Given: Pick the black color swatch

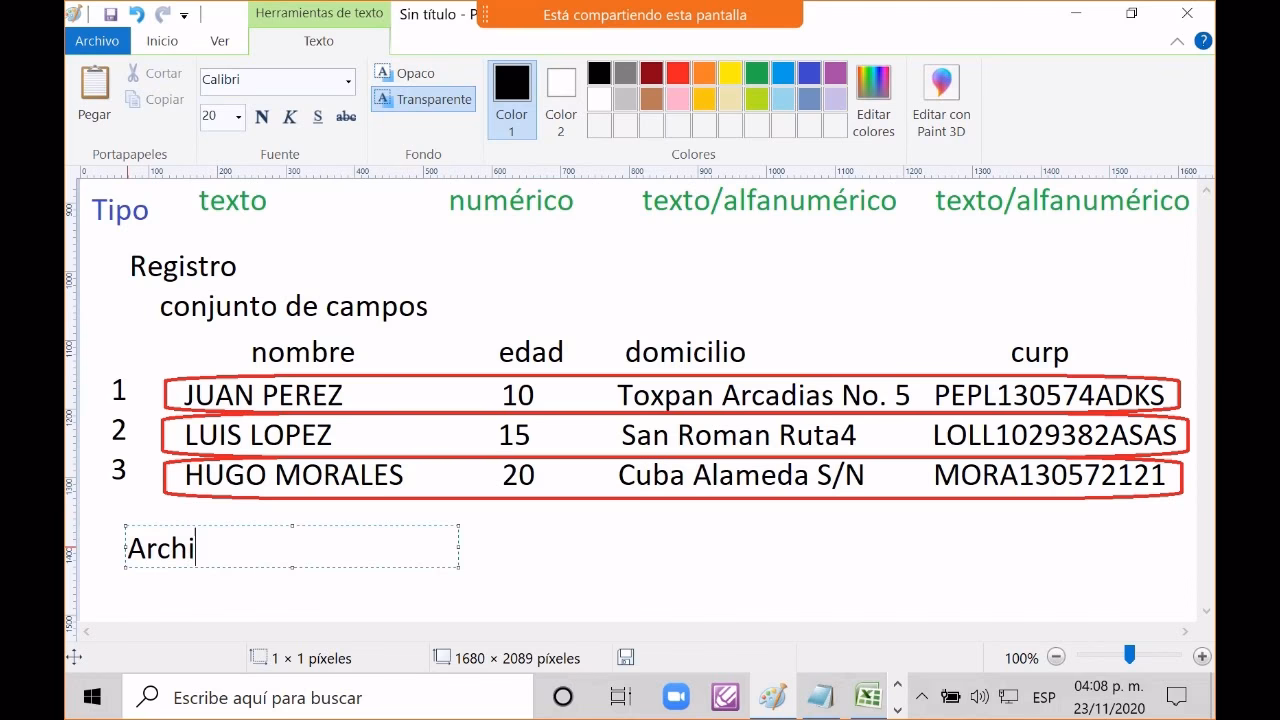Looking at the screenshot, I should point(599,73).
